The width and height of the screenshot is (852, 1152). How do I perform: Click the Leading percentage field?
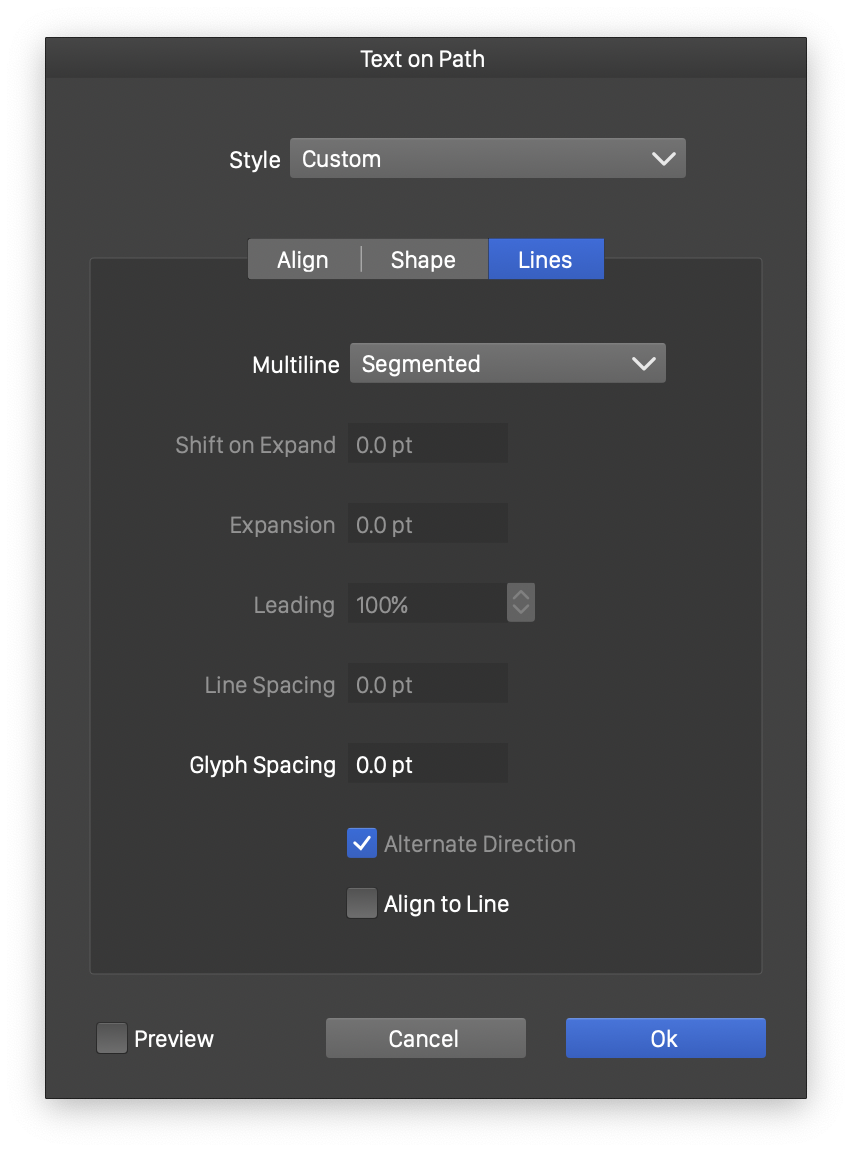tap(426, 605)
